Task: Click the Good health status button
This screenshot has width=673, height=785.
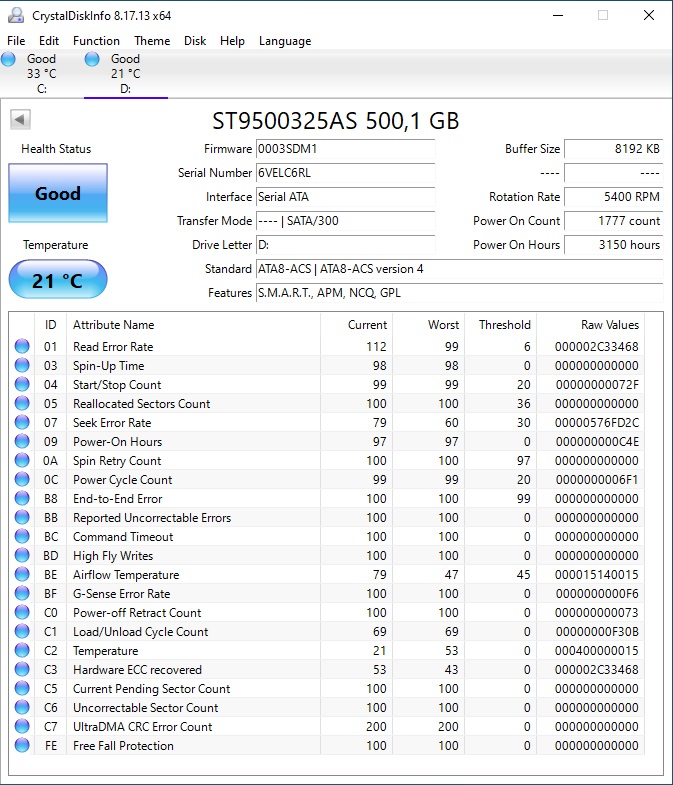Action: 58,193
